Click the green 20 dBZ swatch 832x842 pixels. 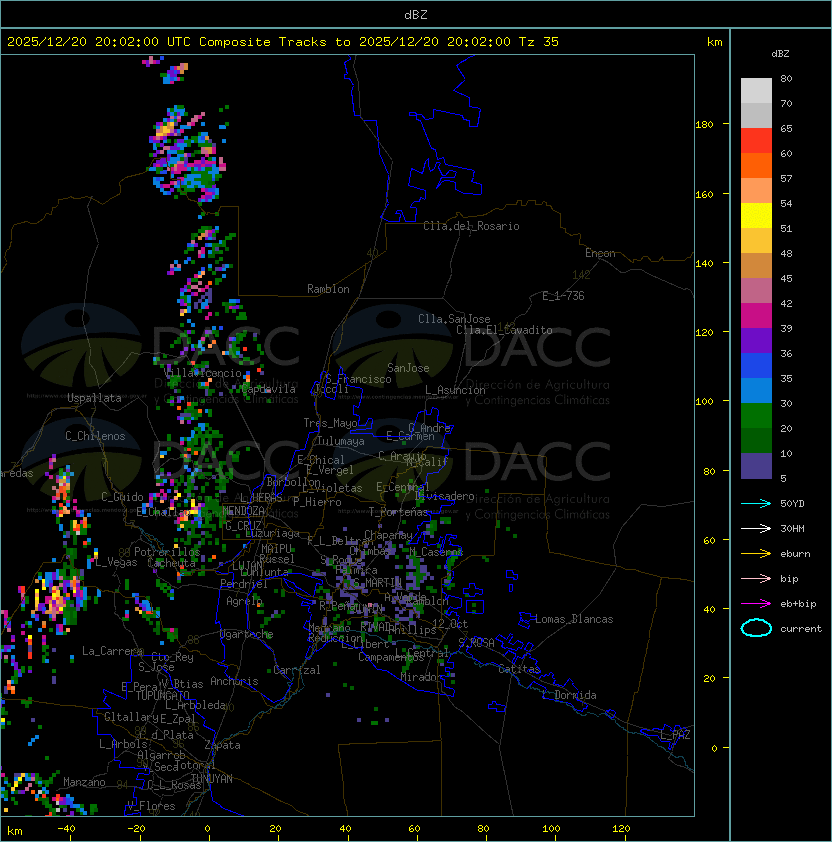tap(756, 416)
